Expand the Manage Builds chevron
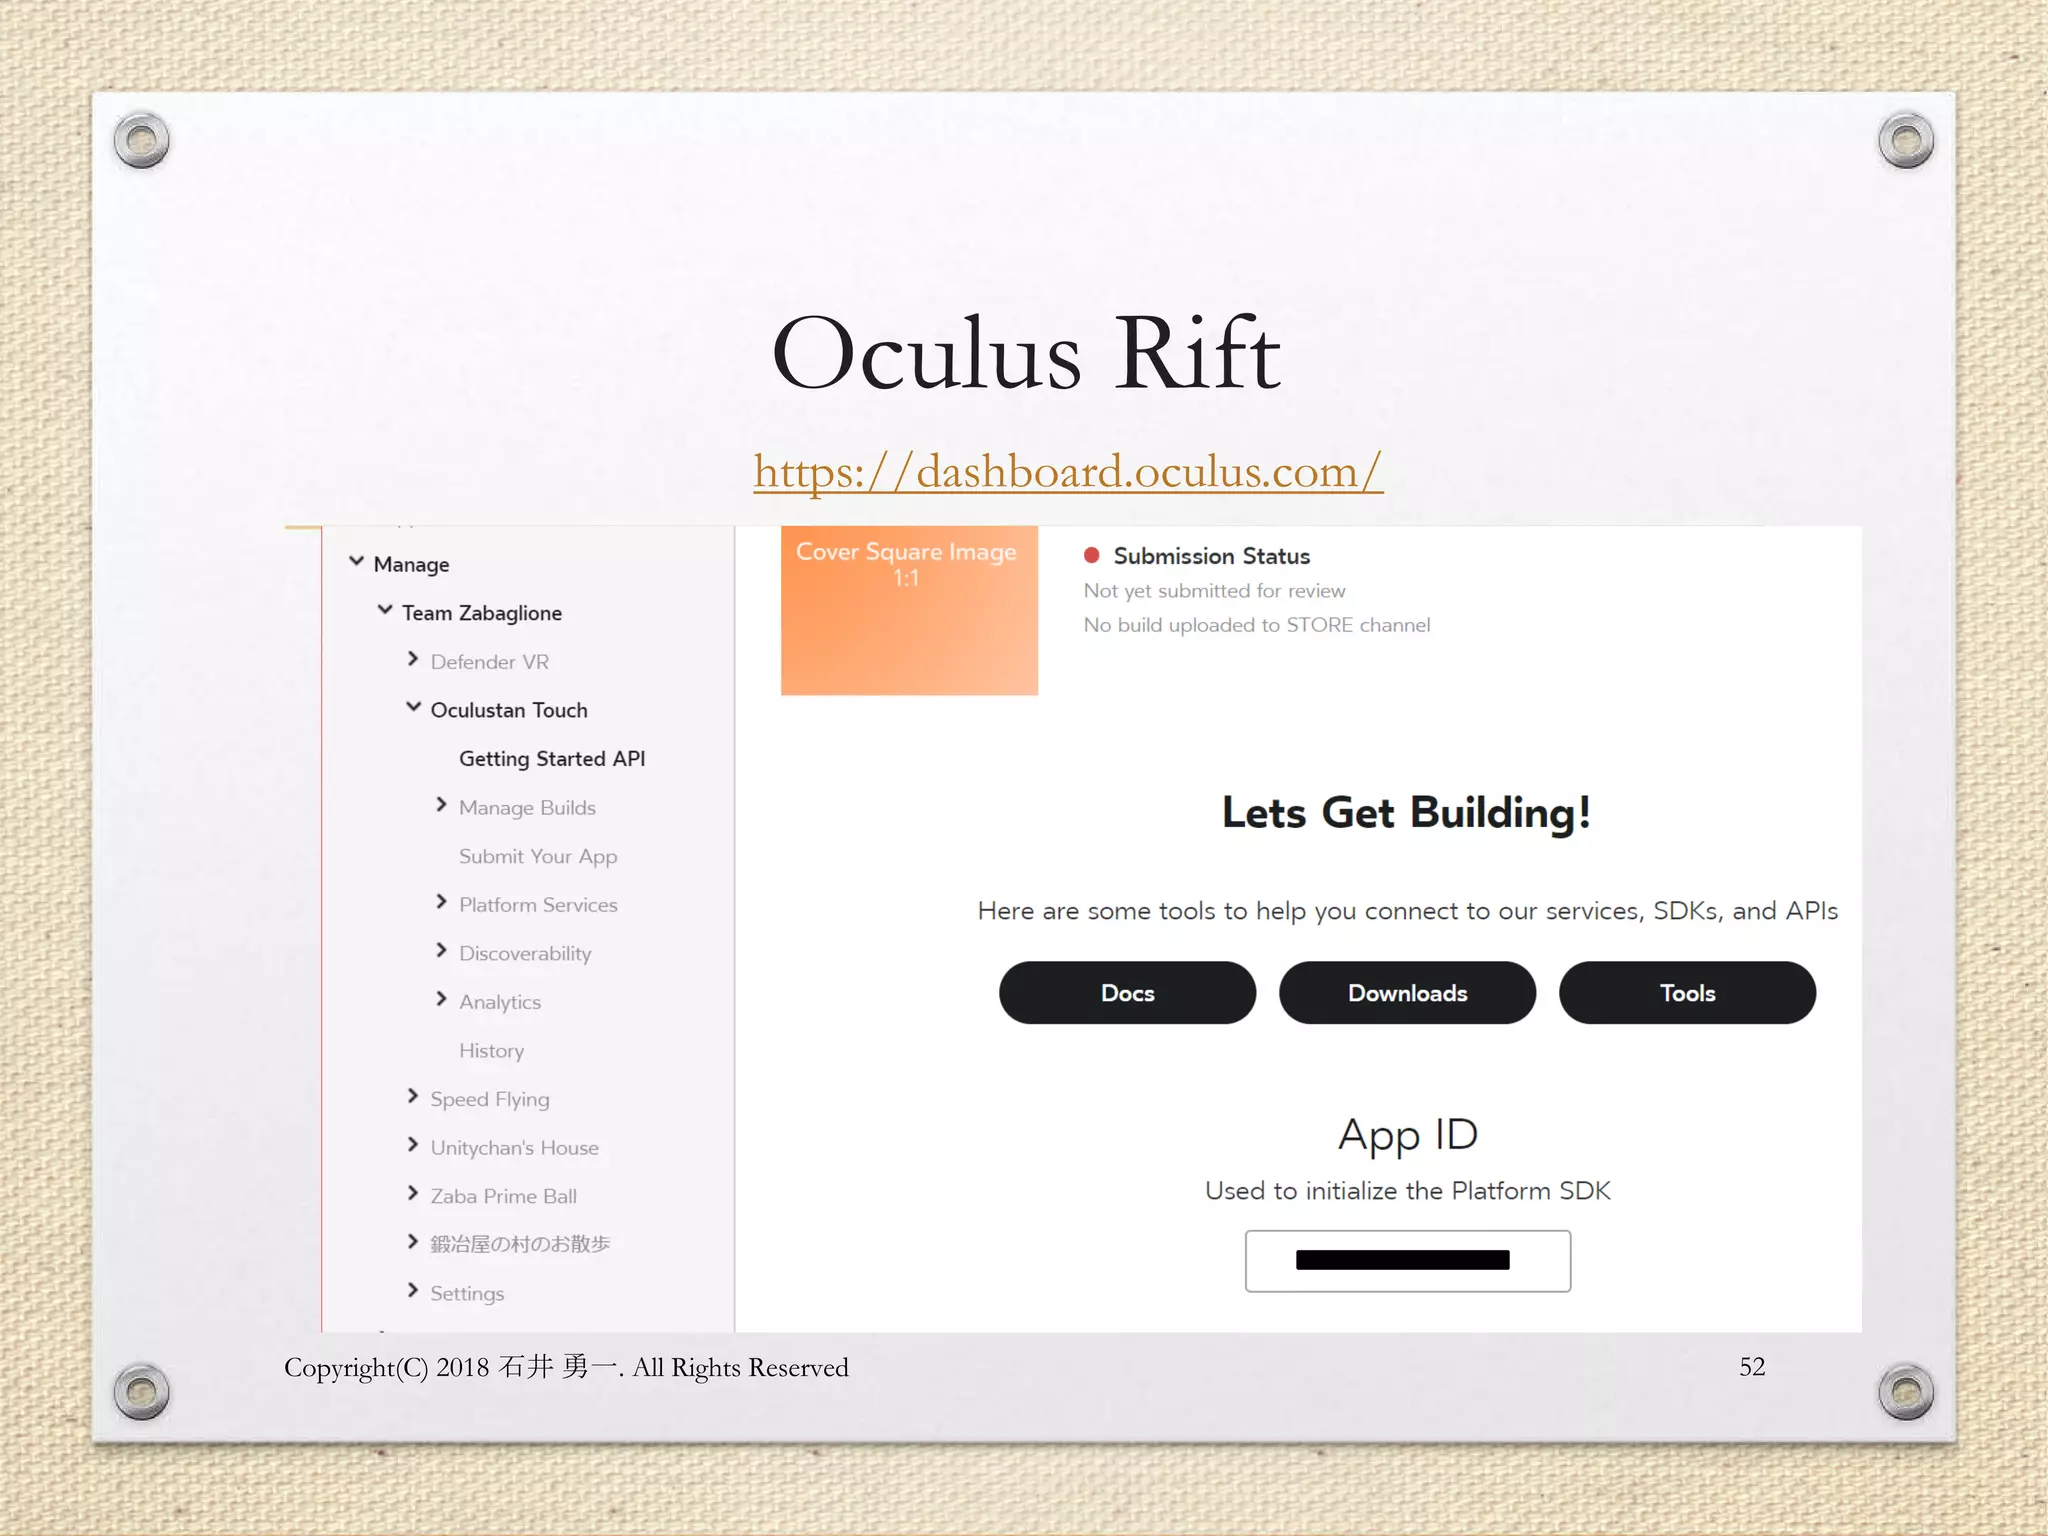This screenshot has width=2048, height=1536. (x=442, y=805)
